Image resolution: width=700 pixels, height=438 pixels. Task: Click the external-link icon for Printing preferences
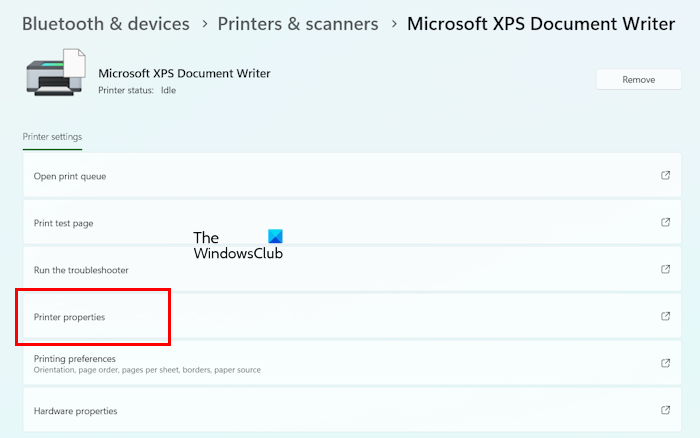click(x=665, y=363)
